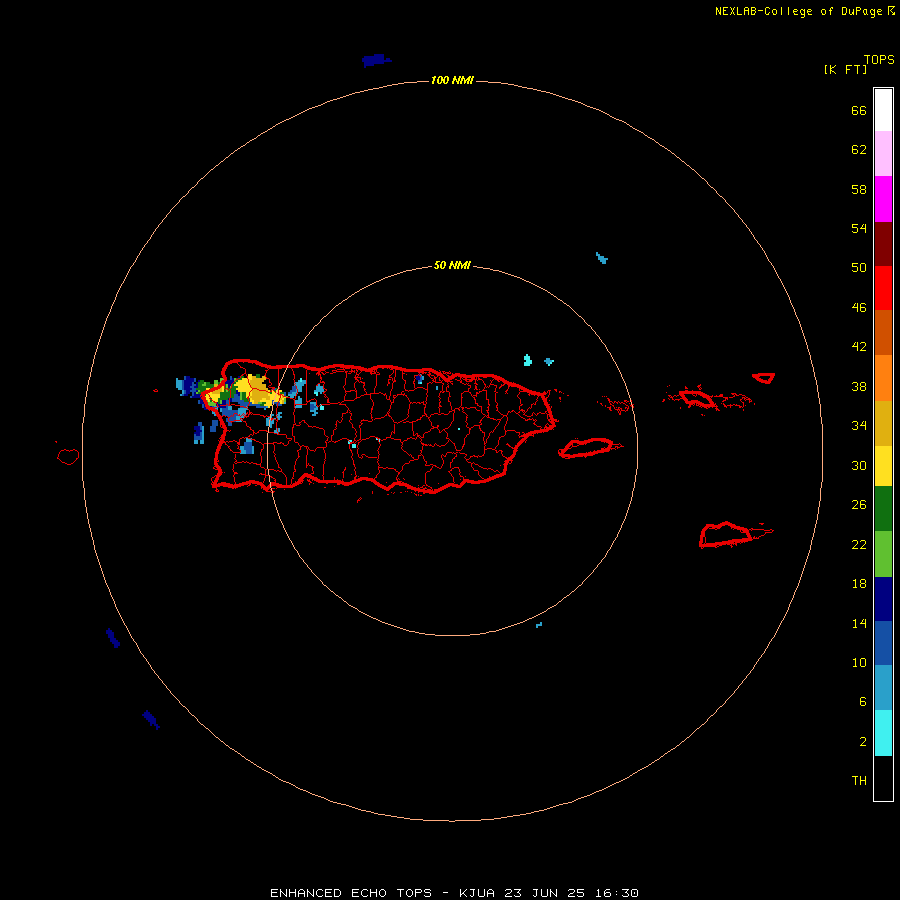The height and width of the screenshot is (900, 900).
Task: Click the NEXLAB-College of DuPage credit text
Action: click(798, 11)
